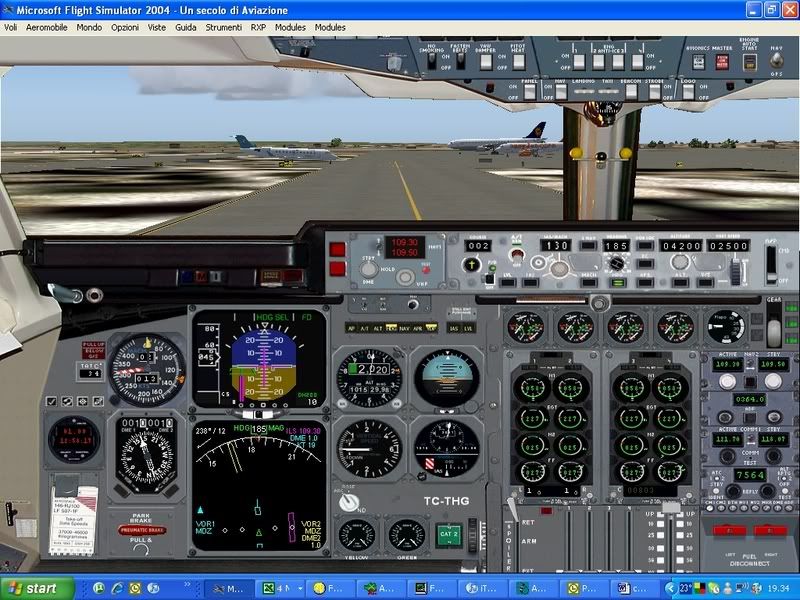Open the Opzioni menu
Image resolution: width=800 pixels, height=600 pixels.
pyautogui.click(x=125, y=28)
